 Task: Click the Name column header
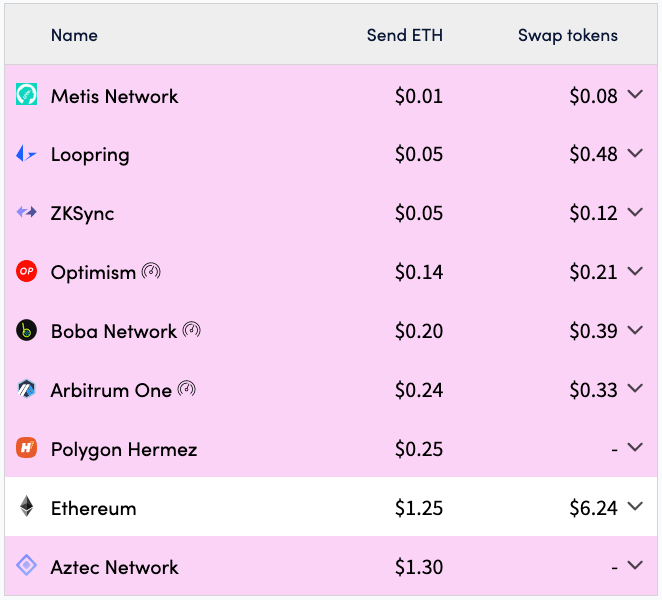74,35
